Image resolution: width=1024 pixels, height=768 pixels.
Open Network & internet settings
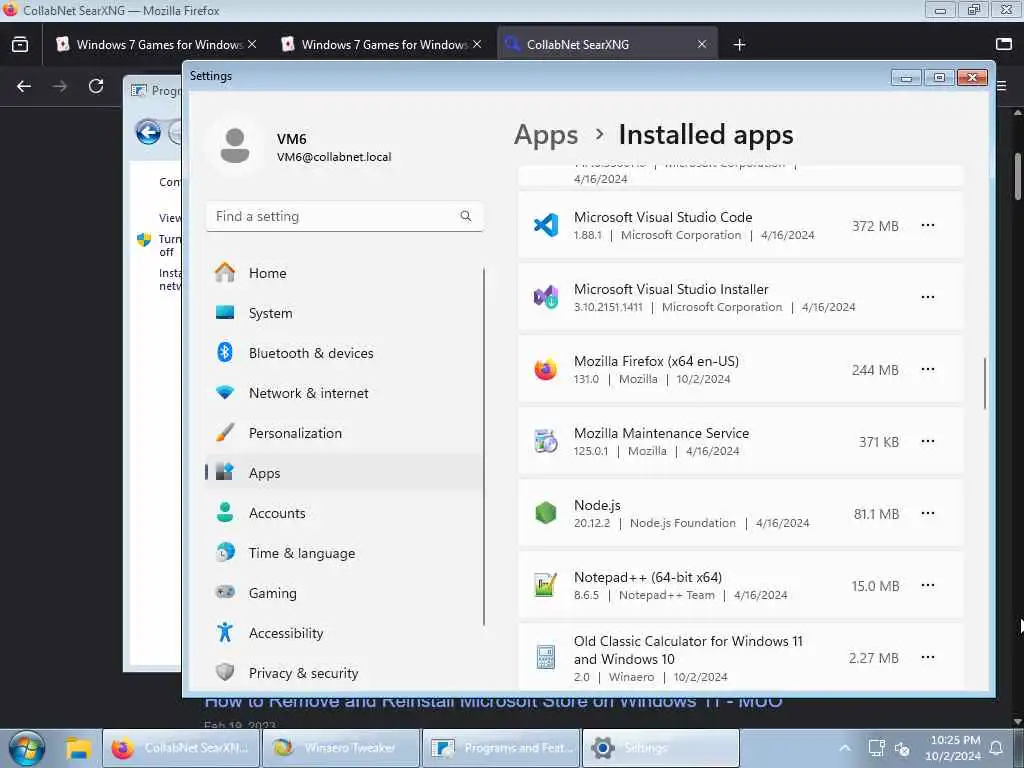(x=344, y=393)
